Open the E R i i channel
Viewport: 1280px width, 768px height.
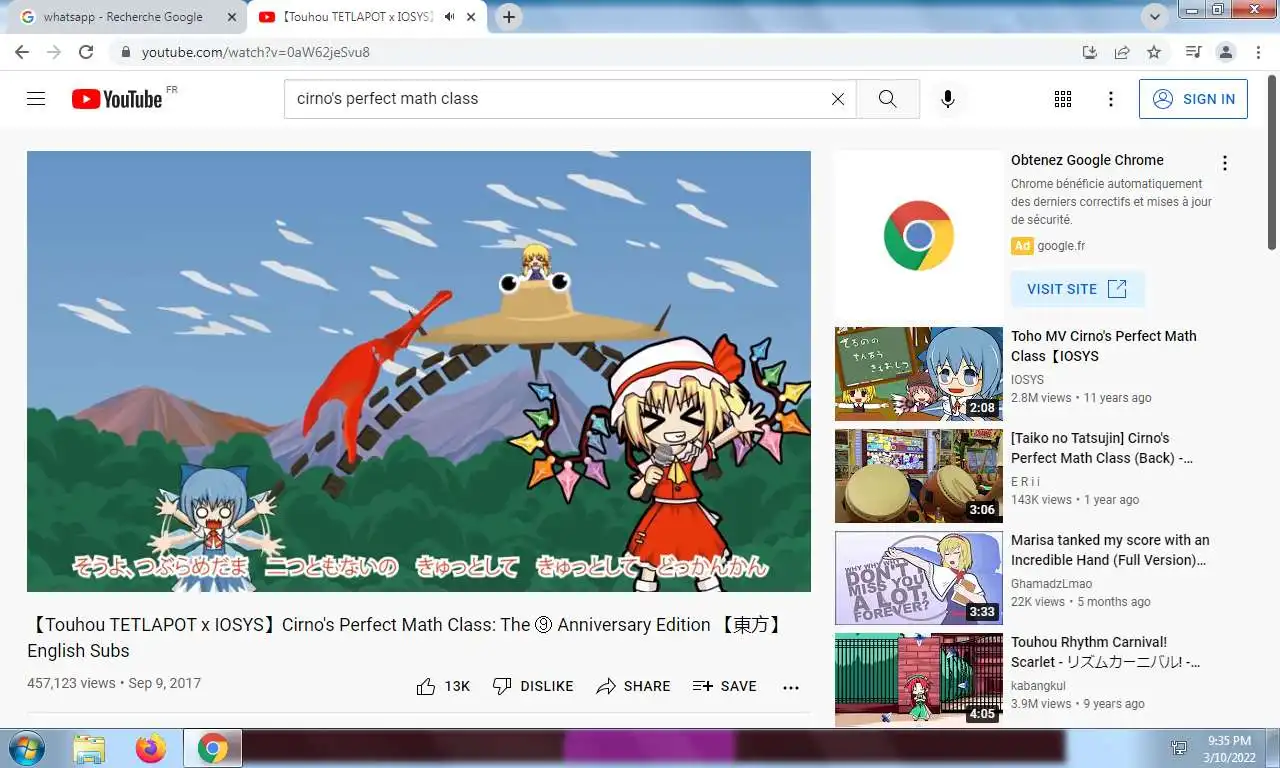tap(1026, 482)
